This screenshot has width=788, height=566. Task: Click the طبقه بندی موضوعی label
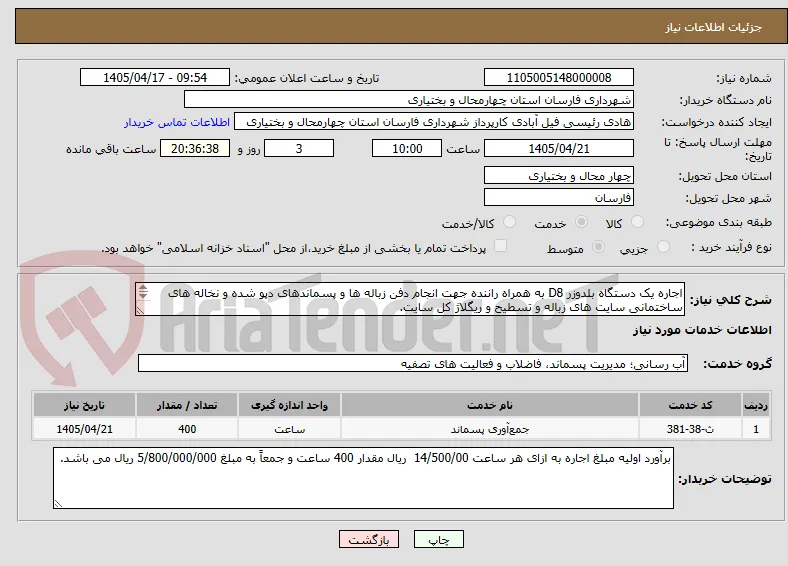click(719, 222)
